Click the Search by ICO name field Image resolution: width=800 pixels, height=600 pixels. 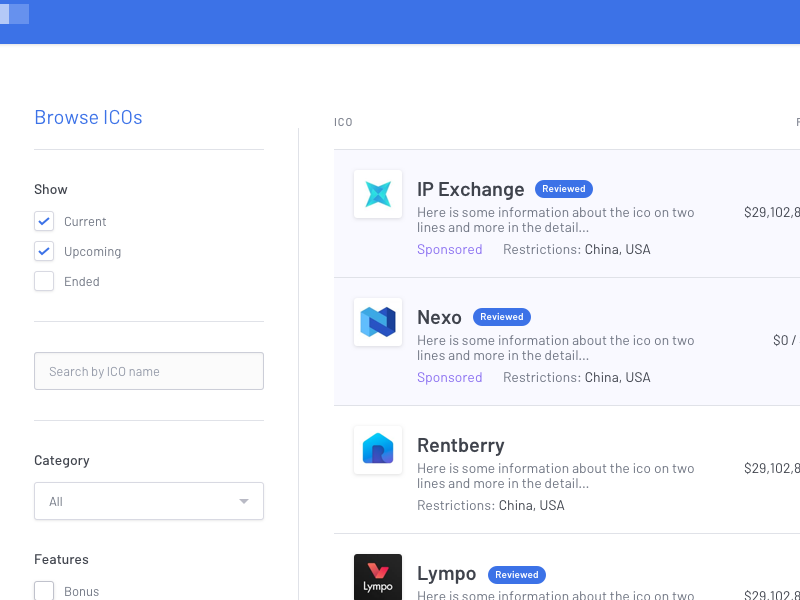point(149,371)
